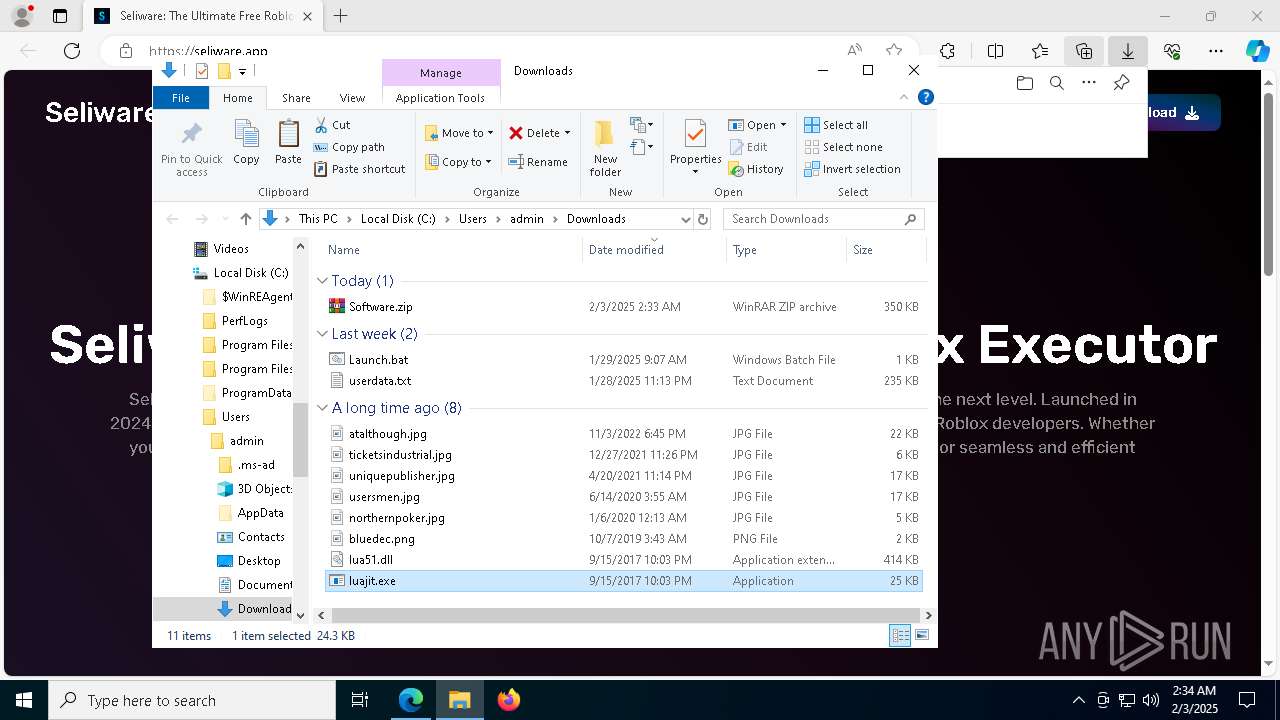Click the Copy ribbon button

(x=246, y=142)
